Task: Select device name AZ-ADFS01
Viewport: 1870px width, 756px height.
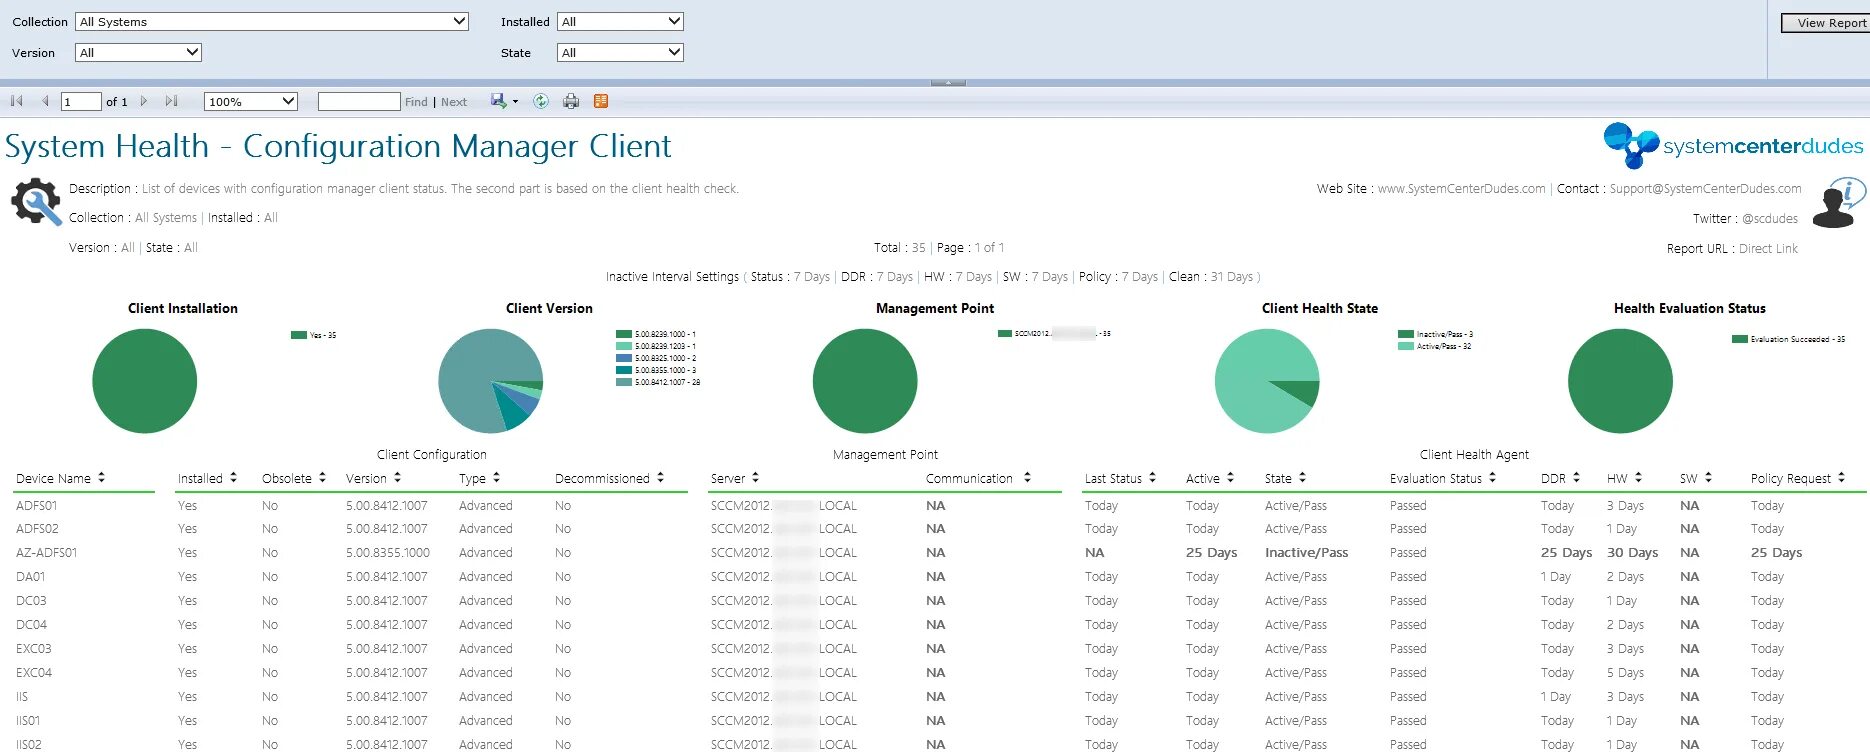Action: [x=46, y=552]
